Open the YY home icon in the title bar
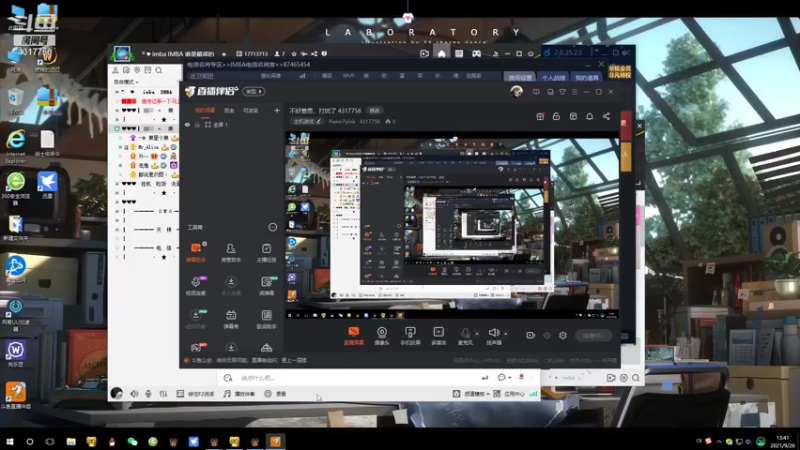Screen dimensions: 800x450 [441, 54]
